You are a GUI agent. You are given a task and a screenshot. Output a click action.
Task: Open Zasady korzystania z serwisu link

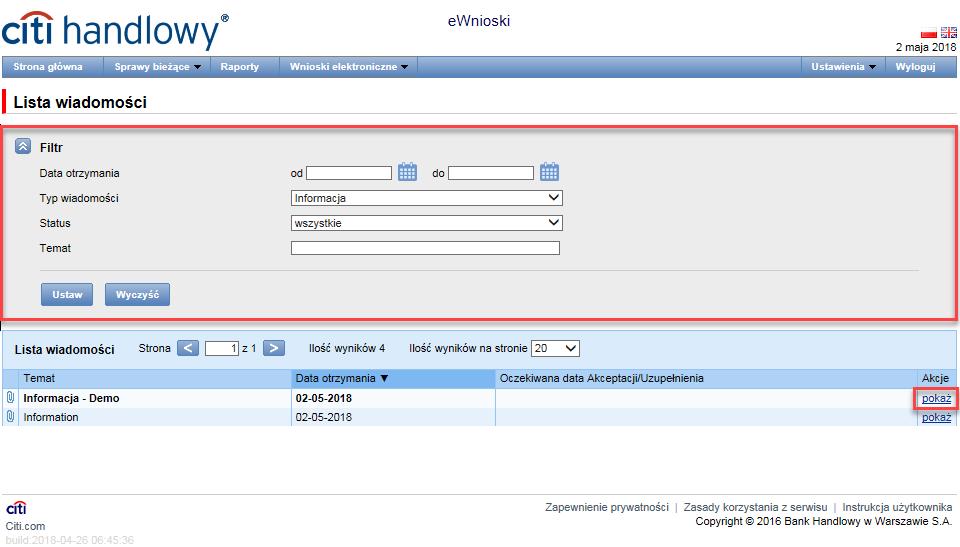[755, 507]
